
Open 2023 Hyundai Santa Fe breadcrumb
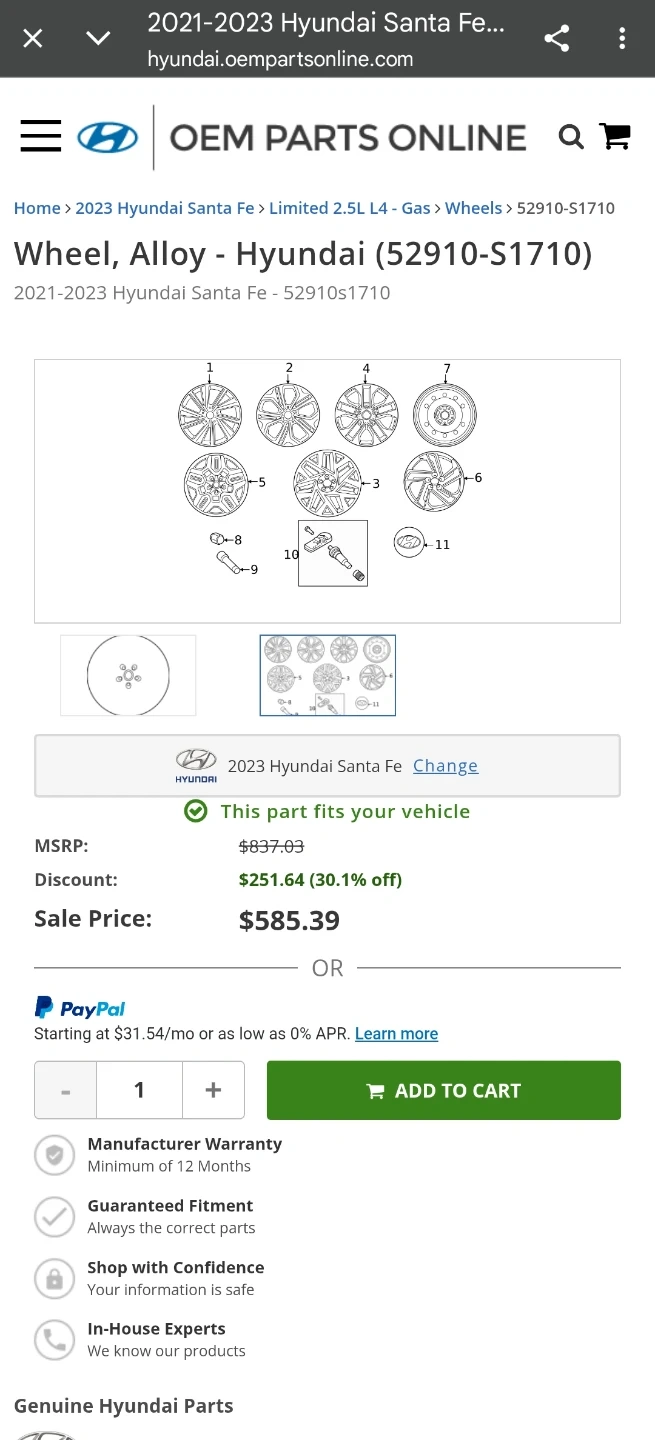click(x=165, y=208)
